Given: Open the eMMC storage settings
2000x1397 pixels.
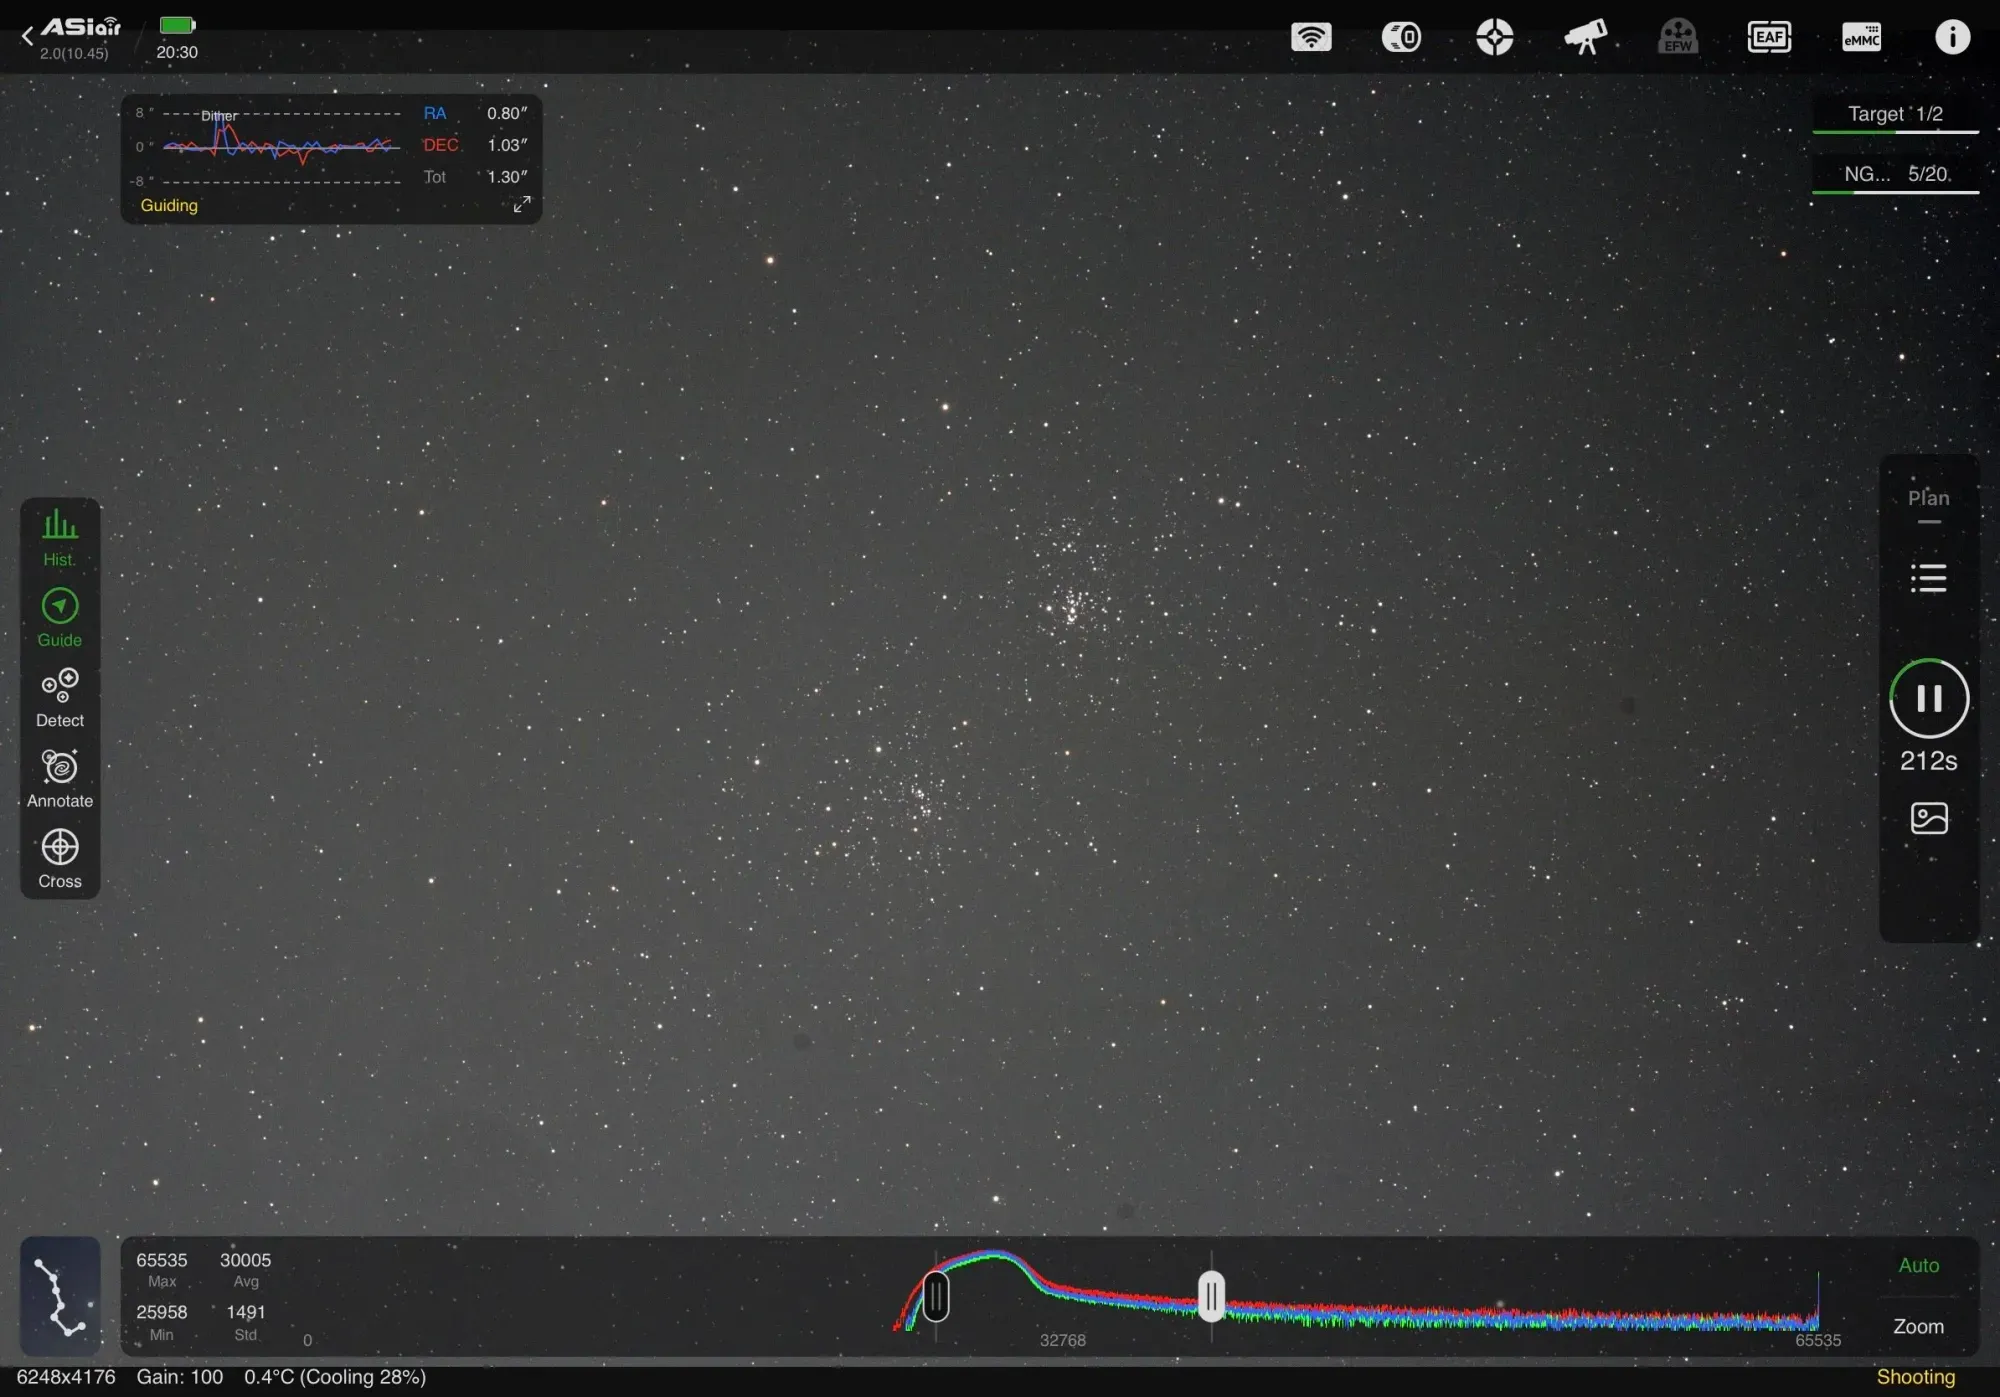Looking at the screenshot, I should click(1861, 38).
